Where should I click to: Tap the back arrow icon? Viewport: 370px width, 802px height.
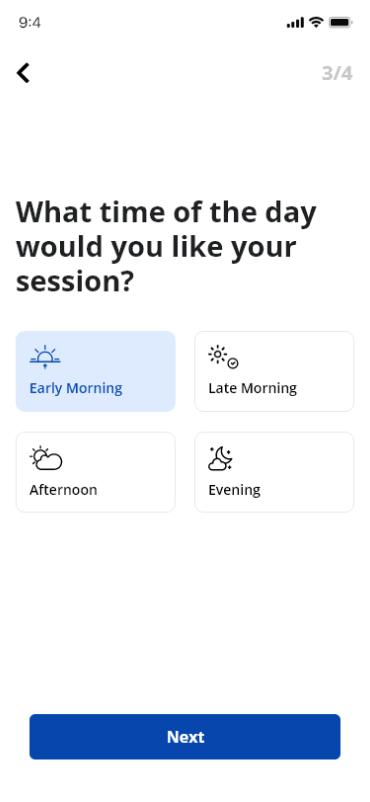pos(24,73)
